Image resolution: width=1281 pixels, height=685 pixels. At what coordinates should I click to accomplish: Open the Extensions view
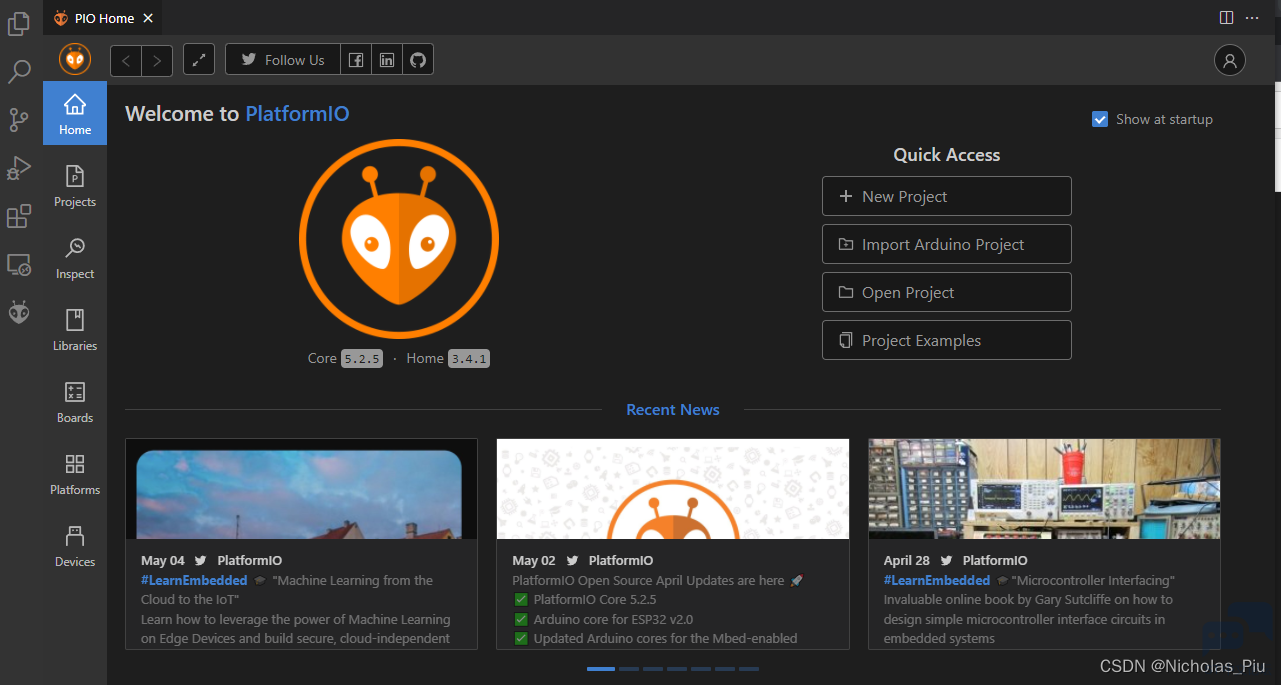(19, 217)
